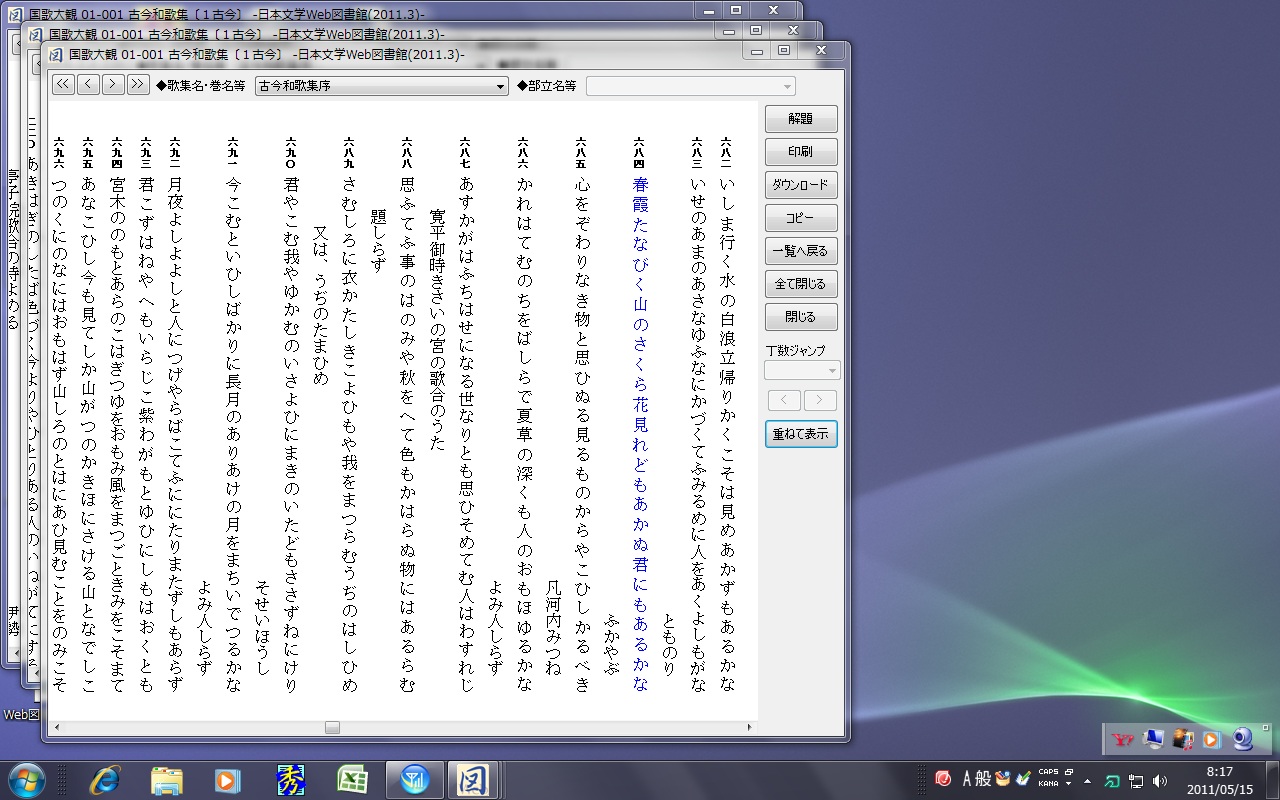Viewport: 1280px width, 800px height.
Task: Open the 歌集名・巻名等 dropdown showing 古今和歌集序
Action: pyautogui.click(x=382, y=86)
